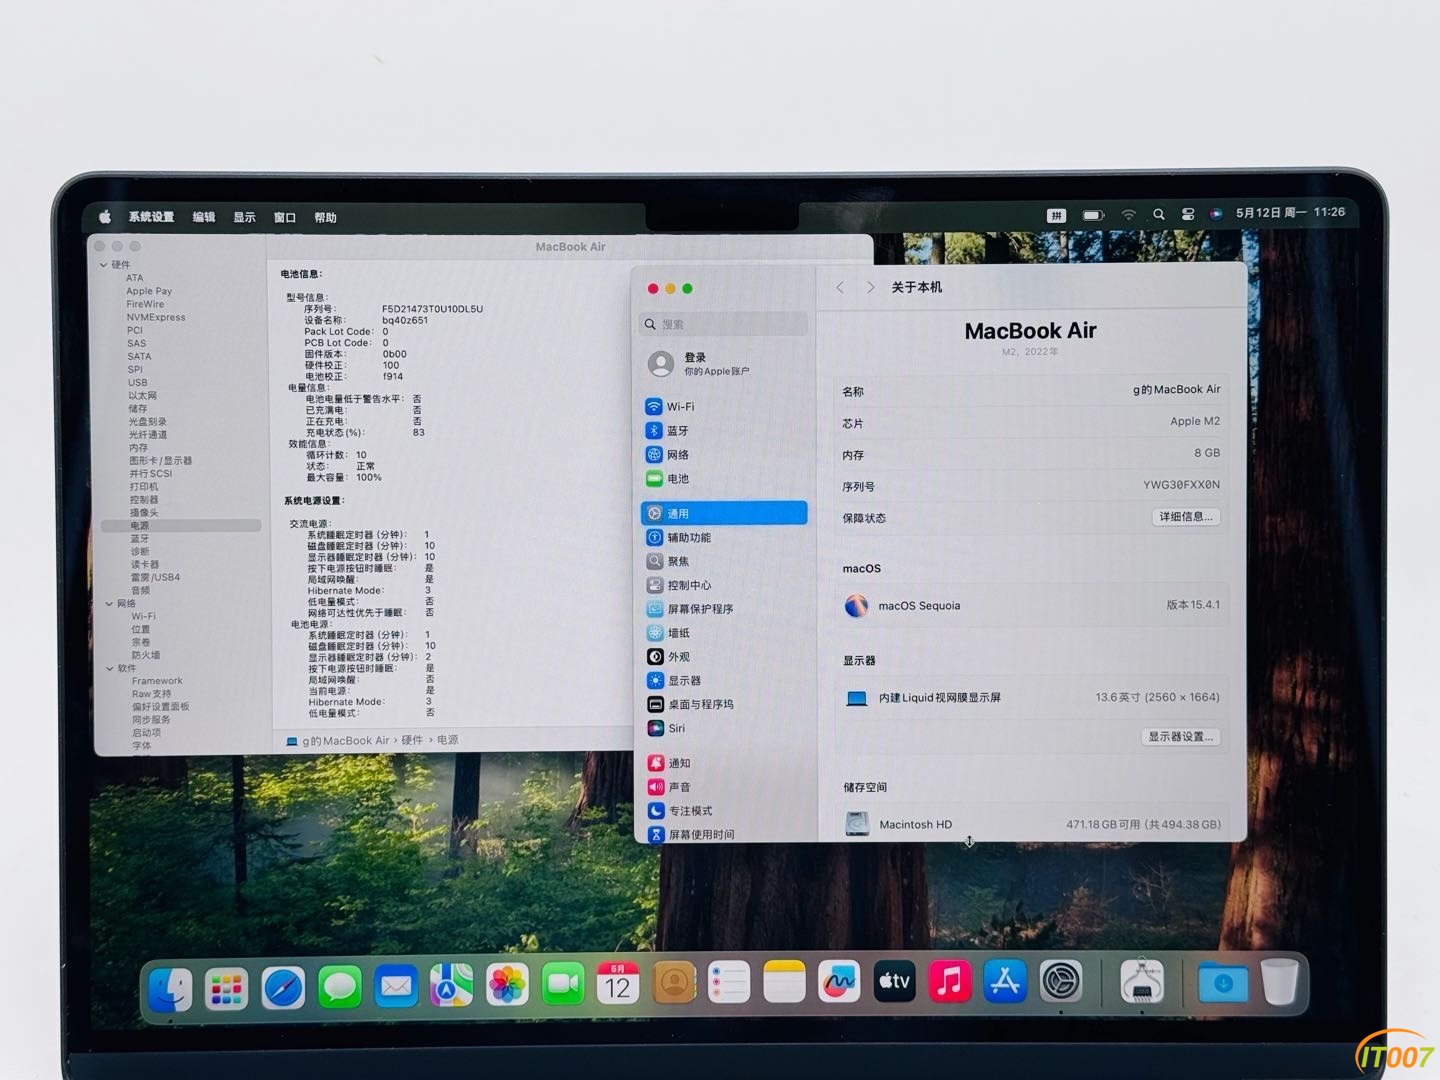
Task: Open App Store in the Dock
Action: (1005, 981)
